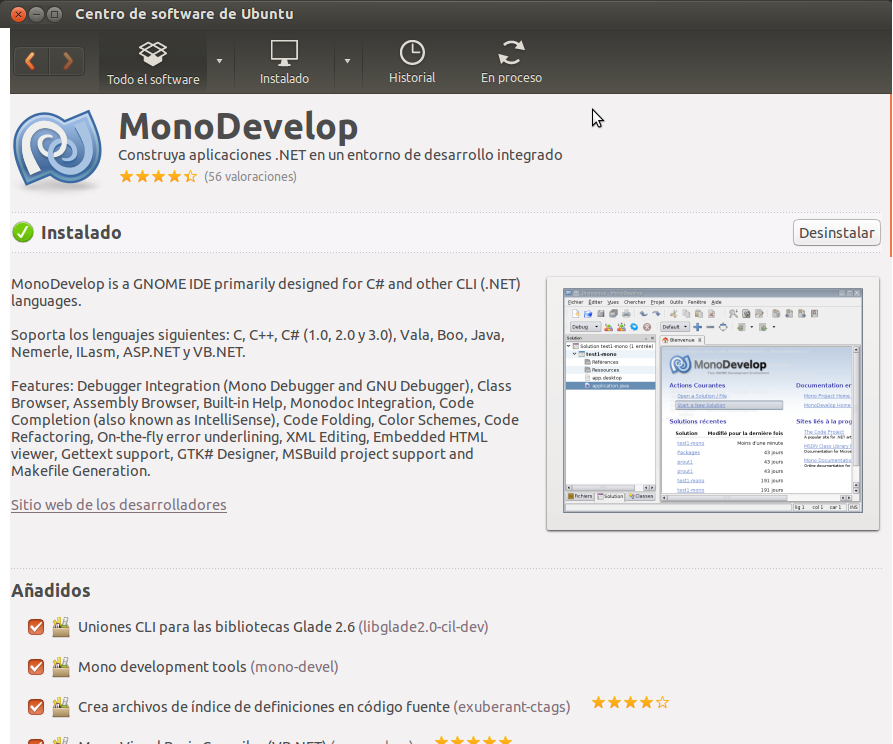Click the MonoDevelop star rating under the subtitle
Image resolution: width=893 pixels, height=744 pixels.
[158, 177]
